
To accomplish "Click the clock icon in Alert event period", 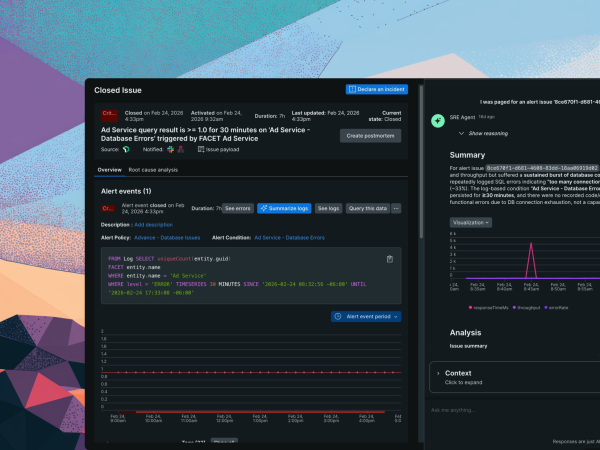I will 338,316.
